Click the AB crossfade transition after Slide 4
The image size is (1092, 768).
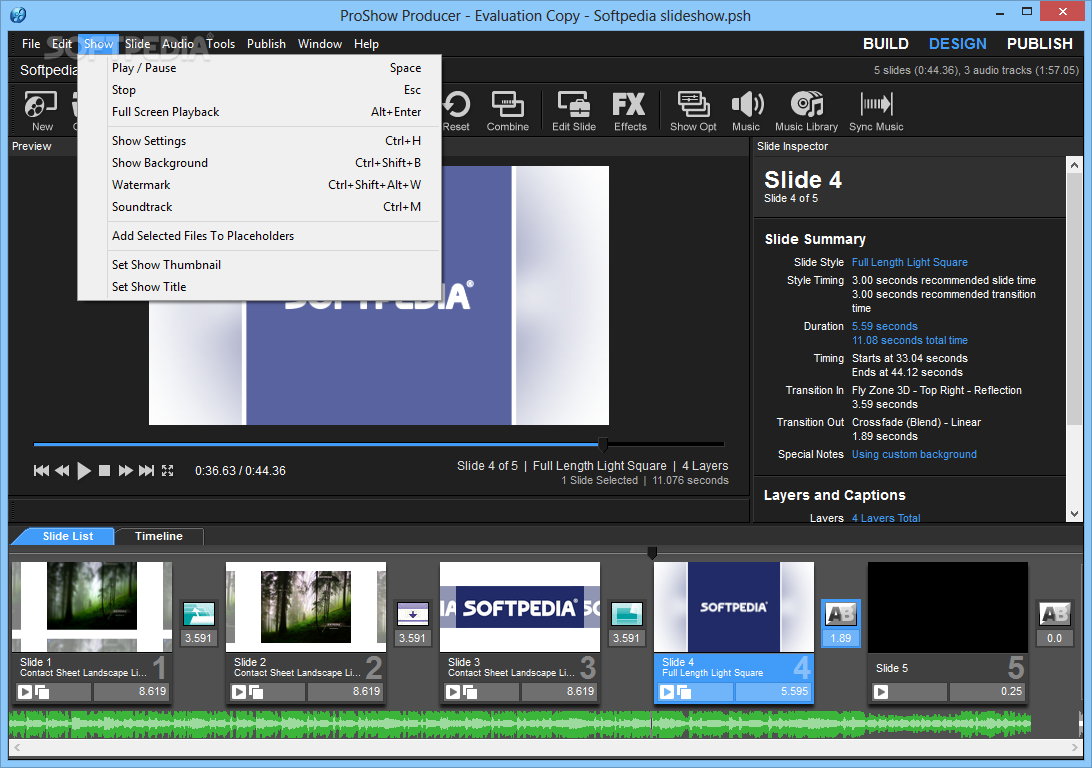[x=841, y=614]
